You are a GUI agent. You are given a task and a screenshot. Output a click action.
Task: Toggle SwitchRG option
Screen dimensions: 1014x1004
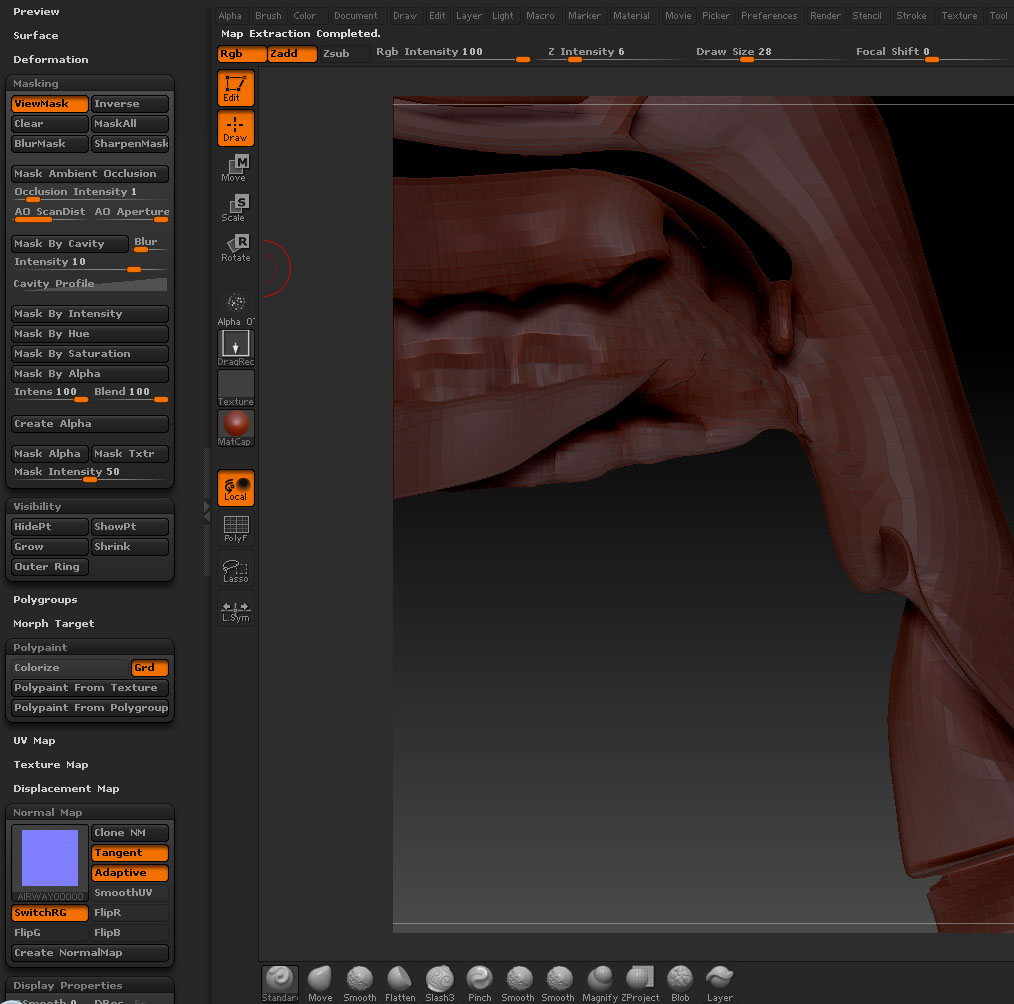pyautogui.click(x=50, y=913)
